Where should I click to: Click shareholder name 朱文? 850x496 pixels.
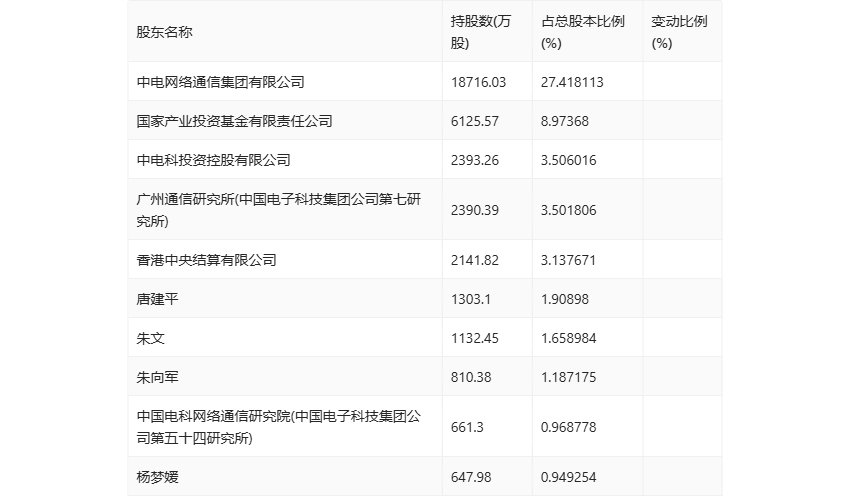pos(150,338)
